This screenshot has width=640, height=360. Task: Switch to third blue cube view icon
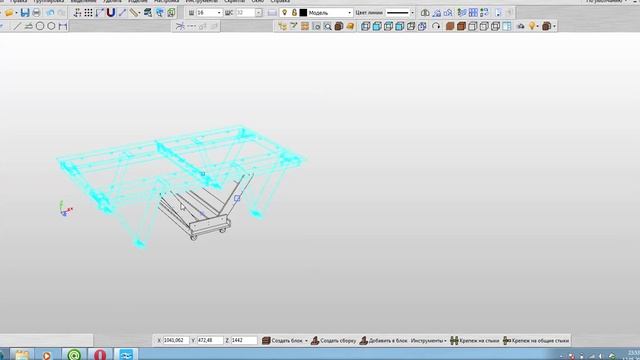pos(388,27)
